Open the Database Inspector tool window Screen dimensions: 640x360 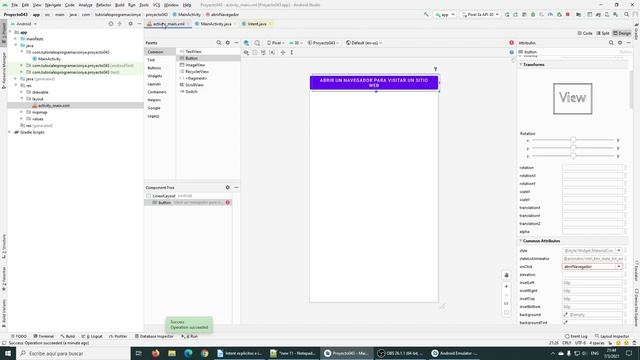[154, 336]
